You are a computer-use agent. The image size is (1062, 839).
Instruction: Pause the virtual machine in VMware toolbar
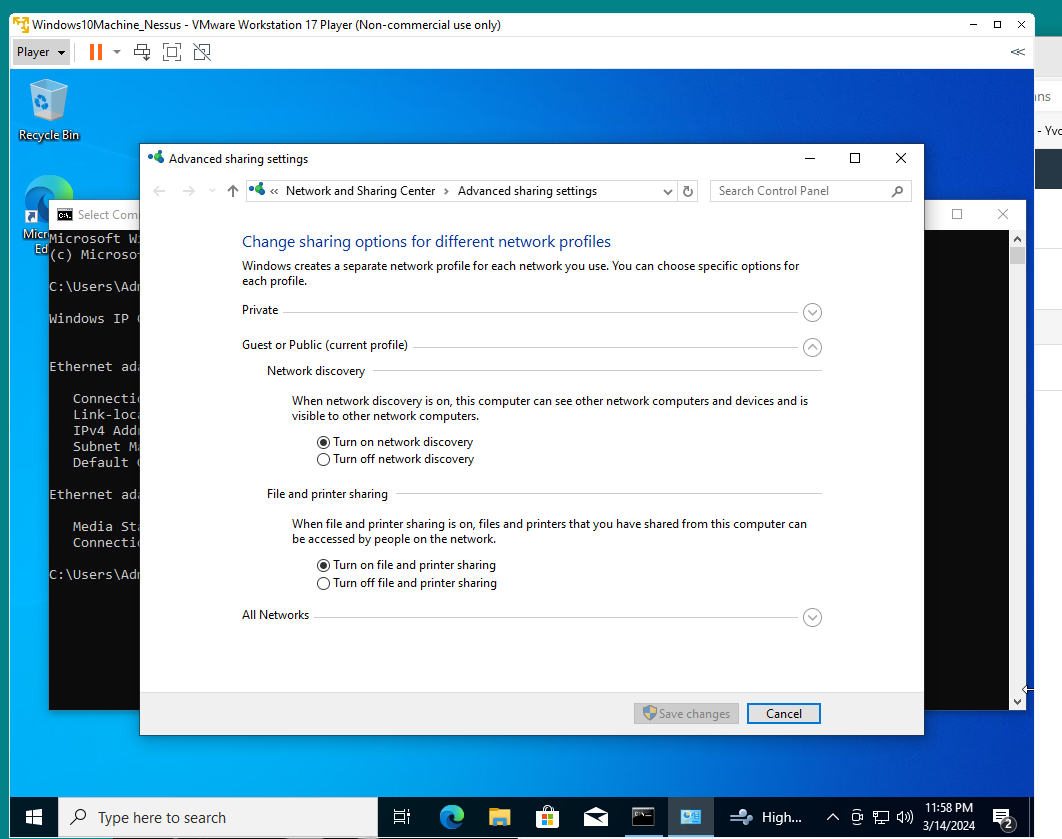[95, 52]
